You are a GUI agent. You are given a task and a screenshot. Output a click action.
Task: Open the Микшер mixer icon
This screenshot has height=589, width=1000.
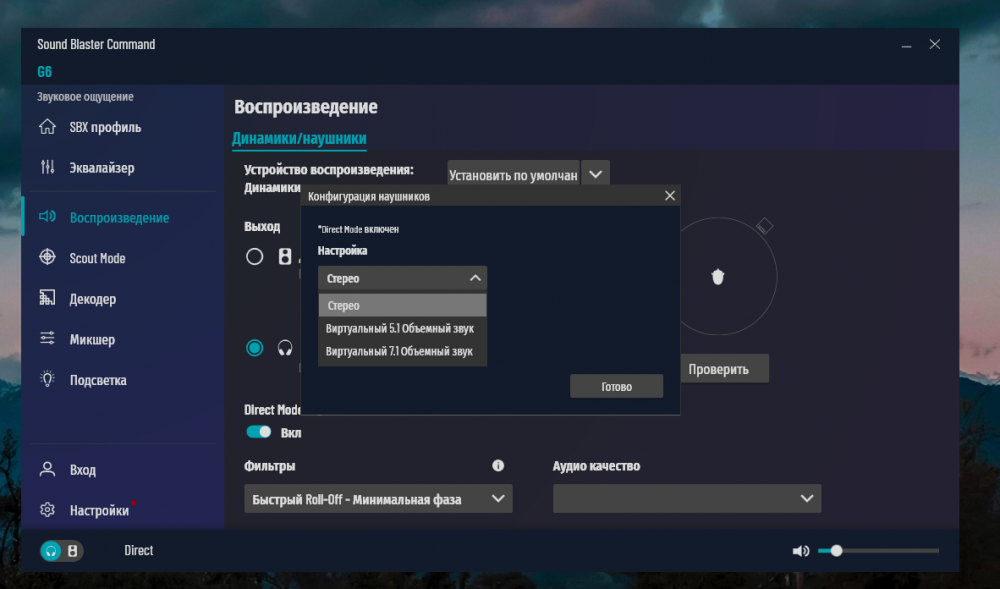47,339
